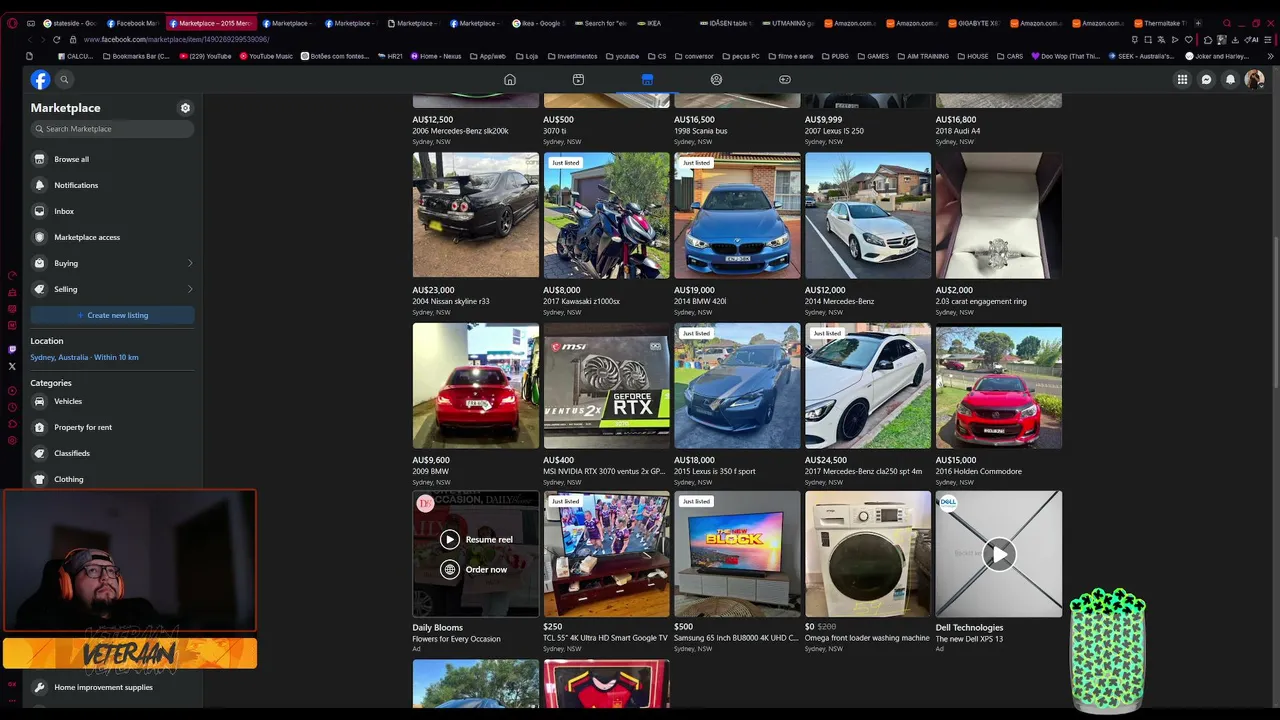
Task: Click the Clothing shirt icon
Action: pos(40,479)
